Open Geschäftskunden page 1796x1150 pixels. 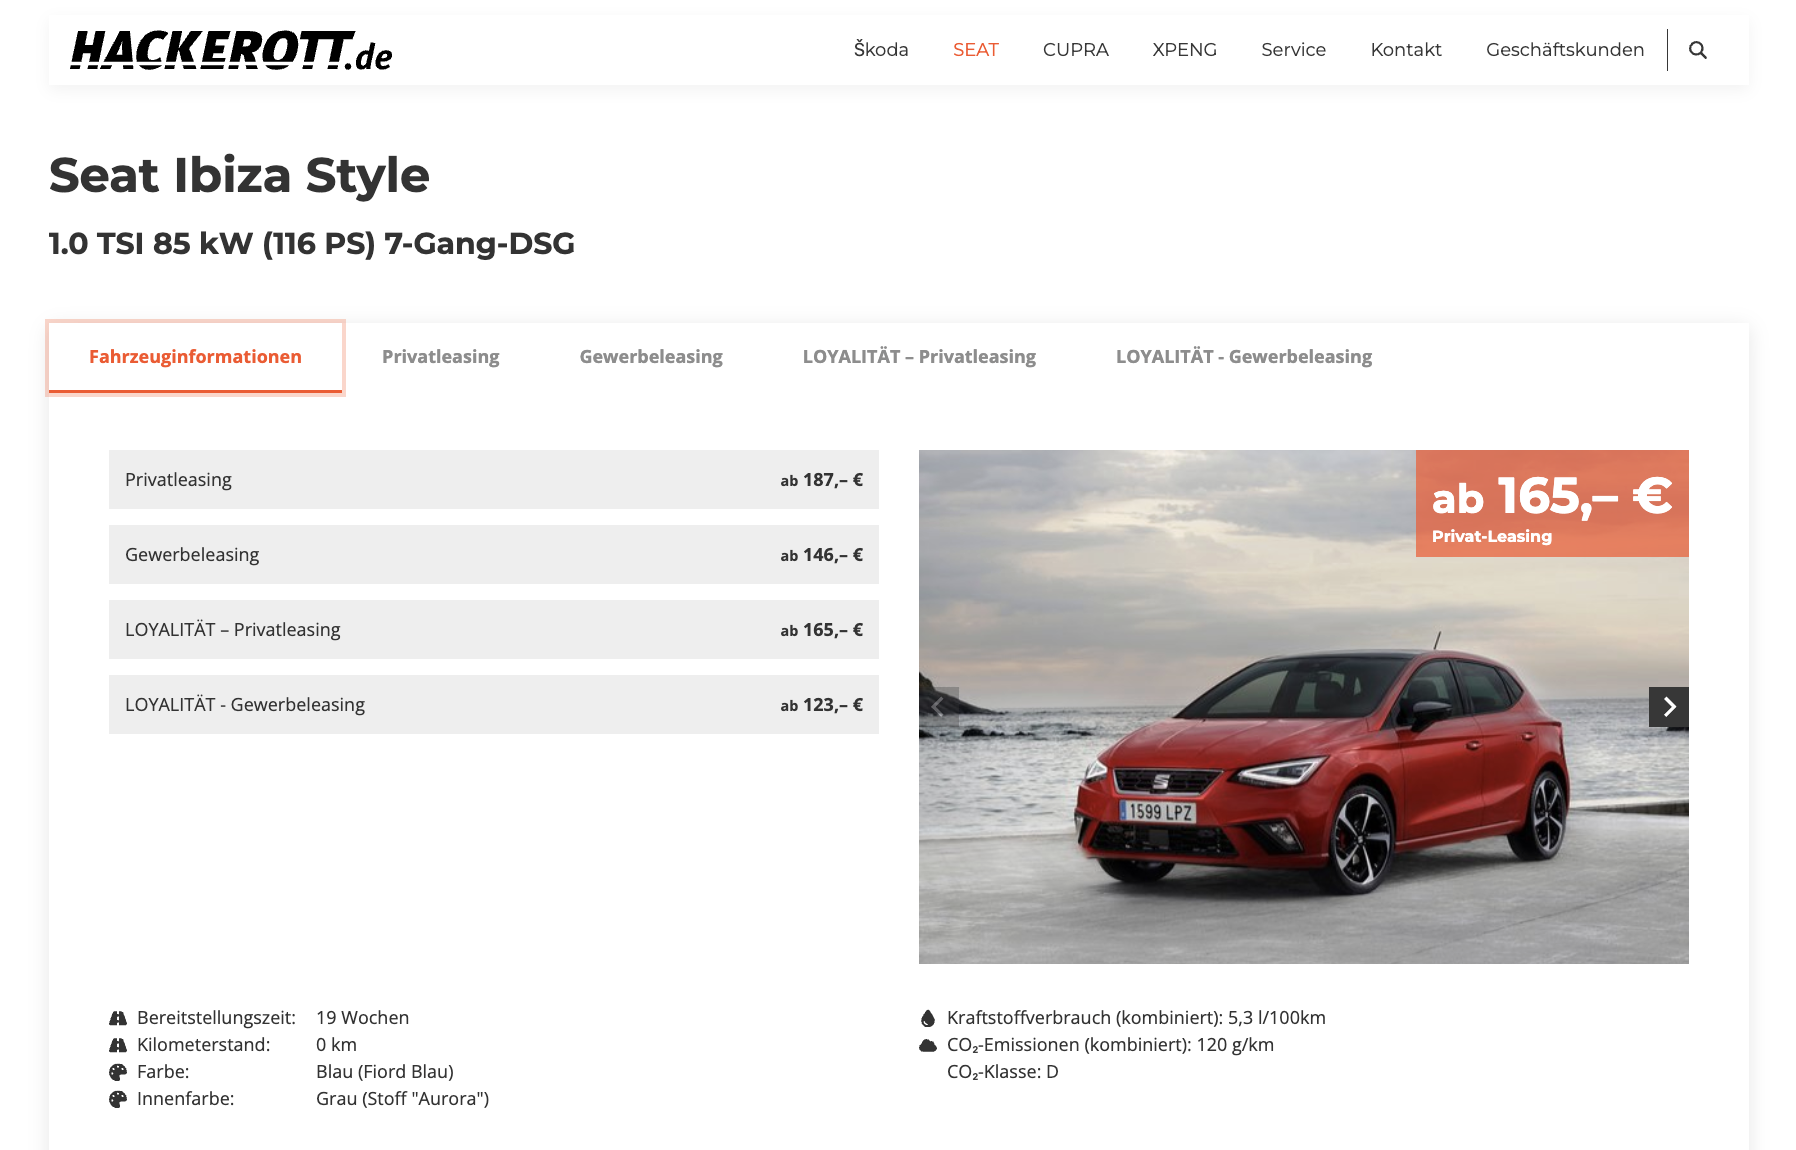click(1564, 50)
